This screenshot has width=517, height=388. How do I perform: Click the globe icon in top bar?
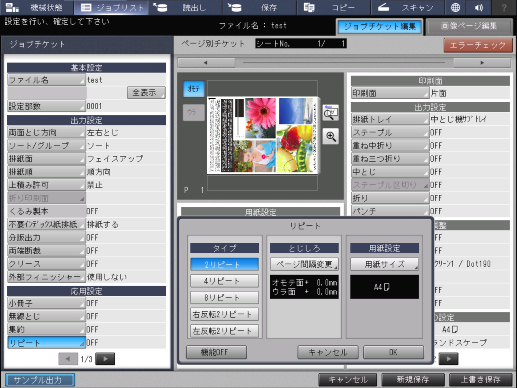[x=455, y=7]
